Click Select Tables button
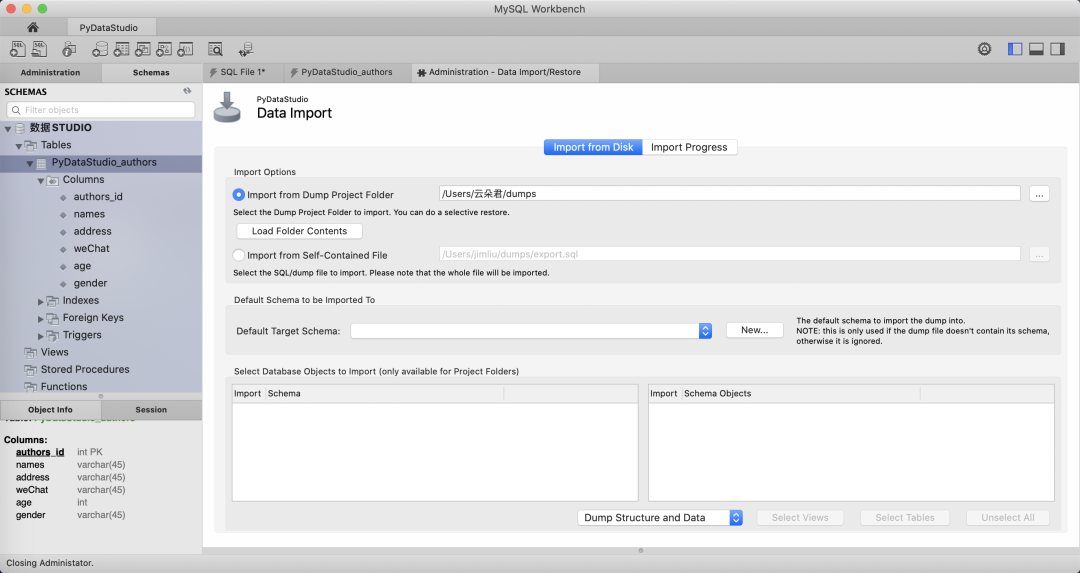Image resolution: width=1080 pixels, height=573 pixels. (x=905, y=518)
